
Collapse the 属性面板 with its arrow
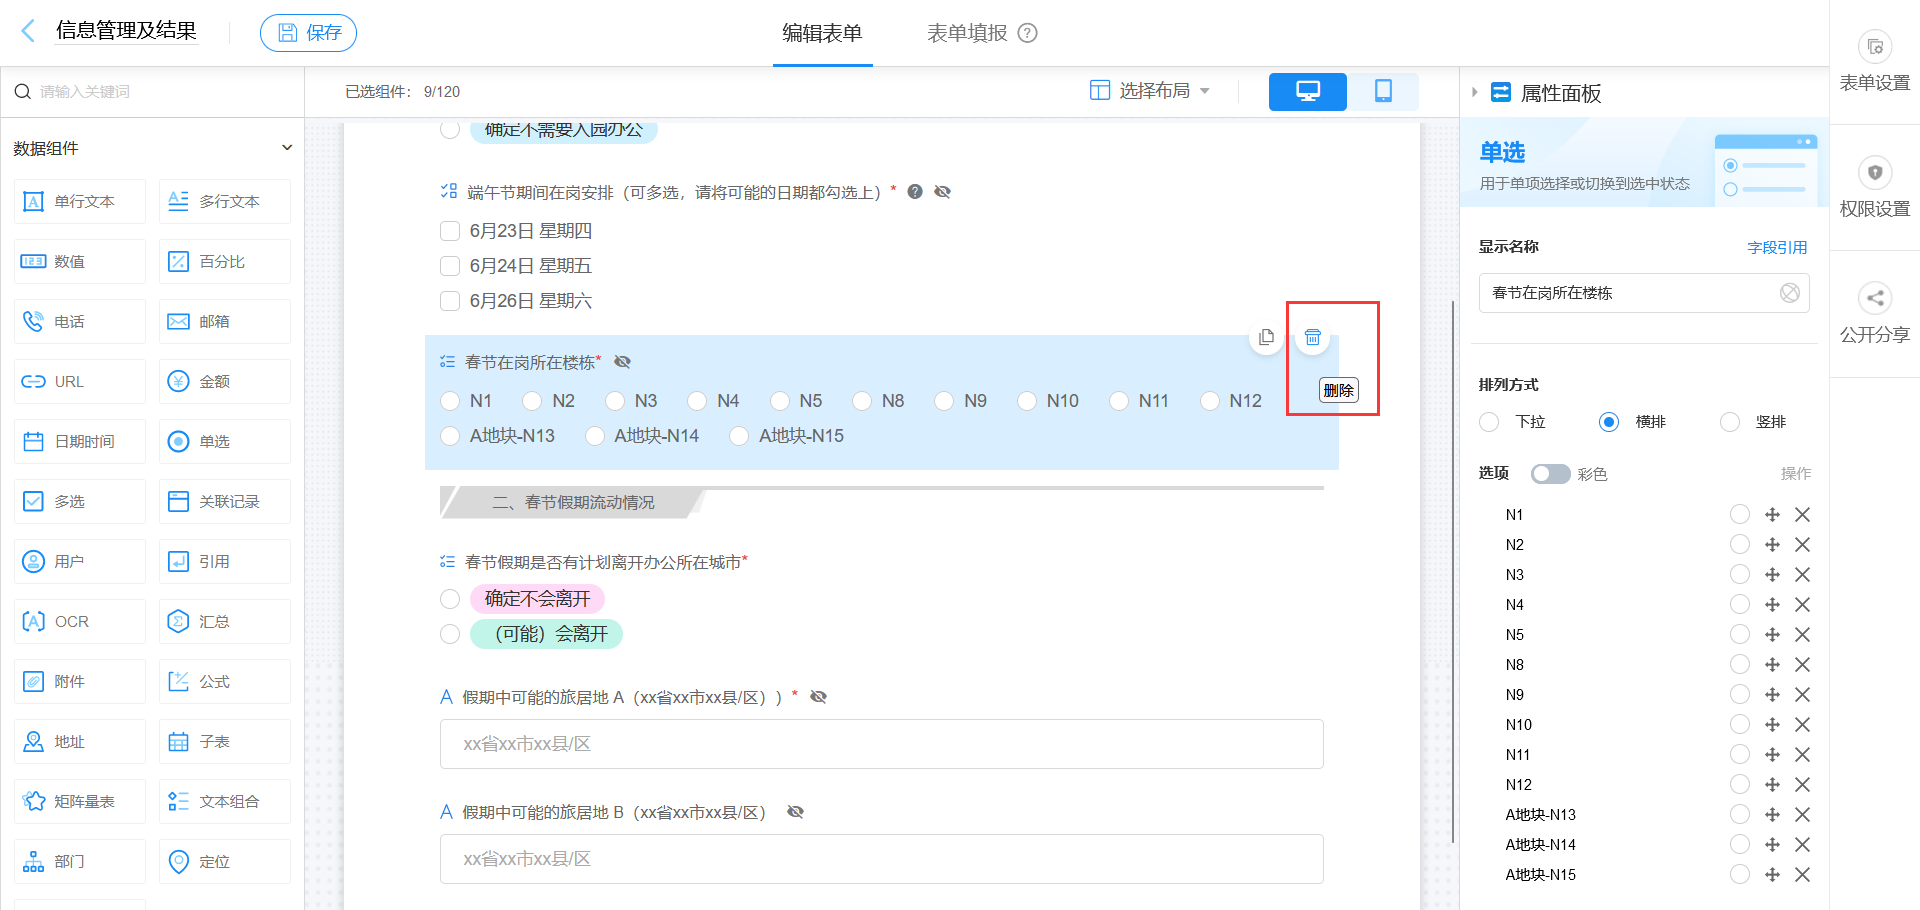[1474, 91]
